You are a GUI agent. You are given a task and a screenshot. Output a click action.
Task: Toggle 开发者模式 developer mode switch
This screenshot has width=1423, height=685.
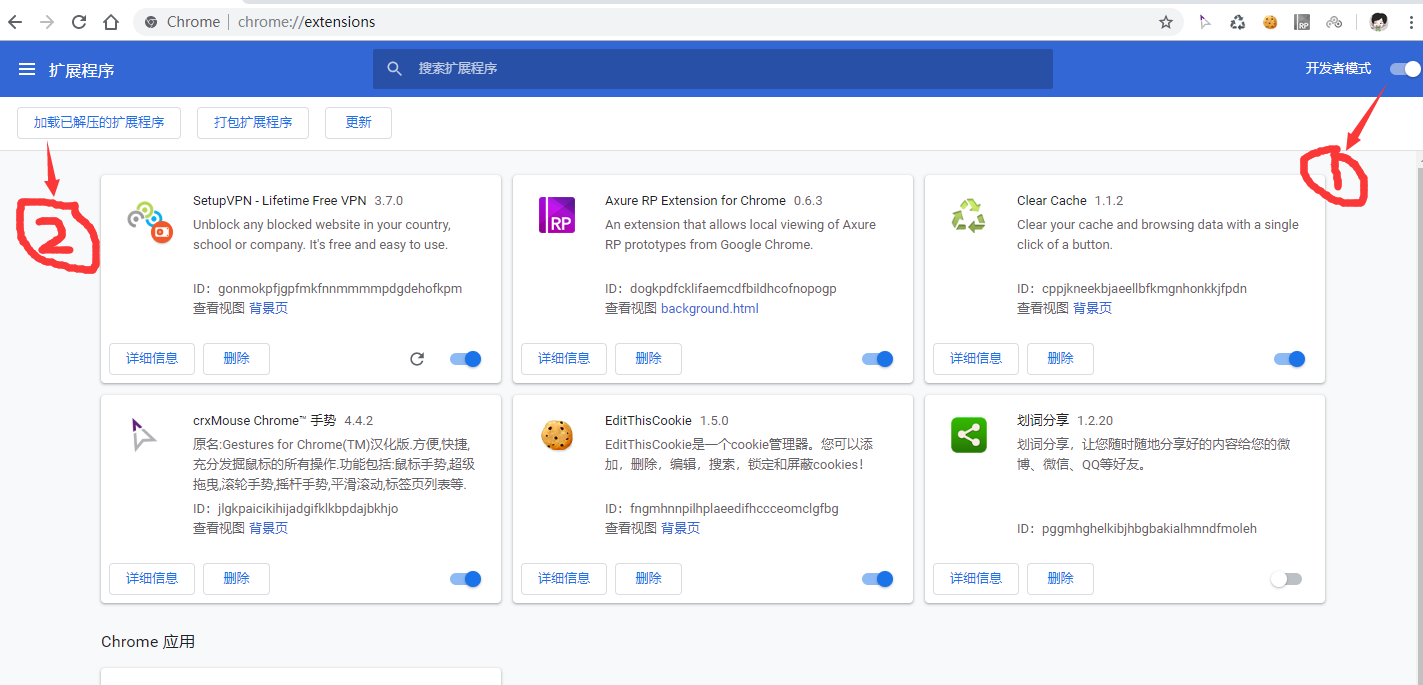click(1404, 69)
